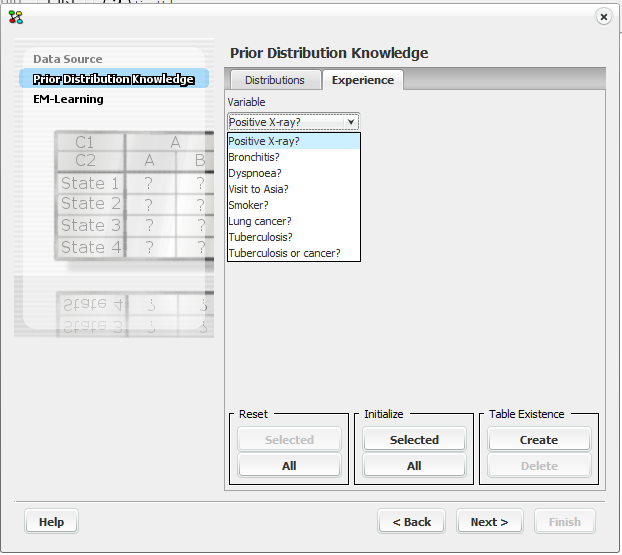
Task: Close the wizard dialog window
Action: click(x=603, y=17)
